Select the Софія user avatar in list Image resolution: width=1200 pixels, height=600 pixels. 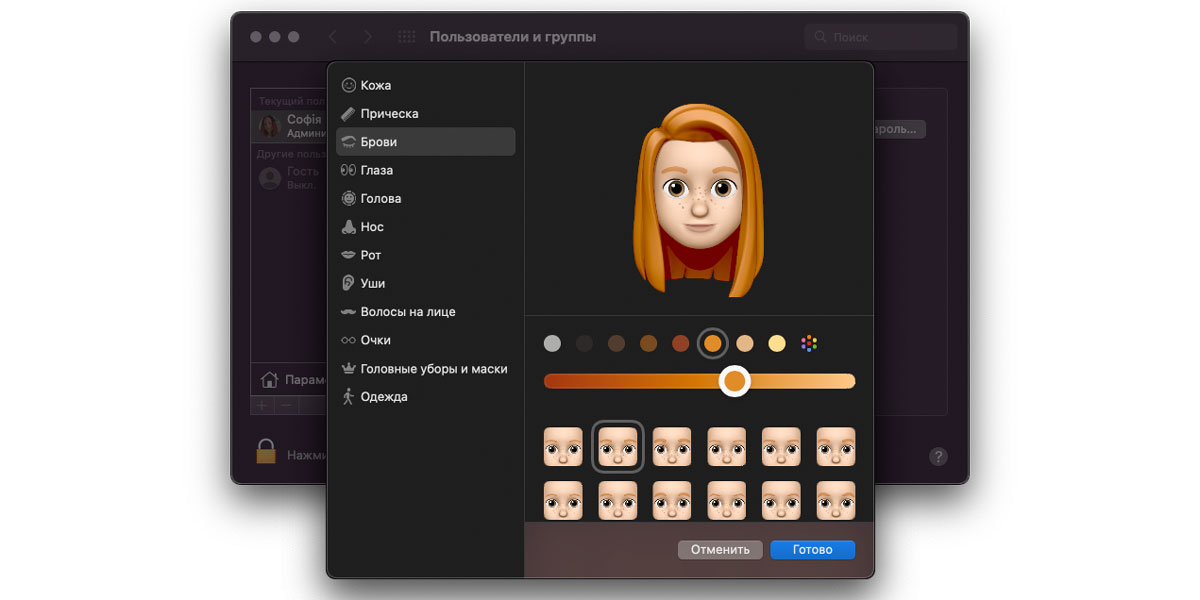point(270,126)
